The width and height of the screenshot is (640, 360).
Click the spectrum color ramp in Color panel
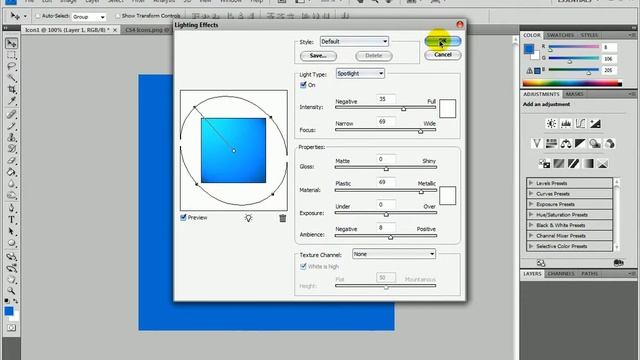pyautogui.click(x=572, y=83)
